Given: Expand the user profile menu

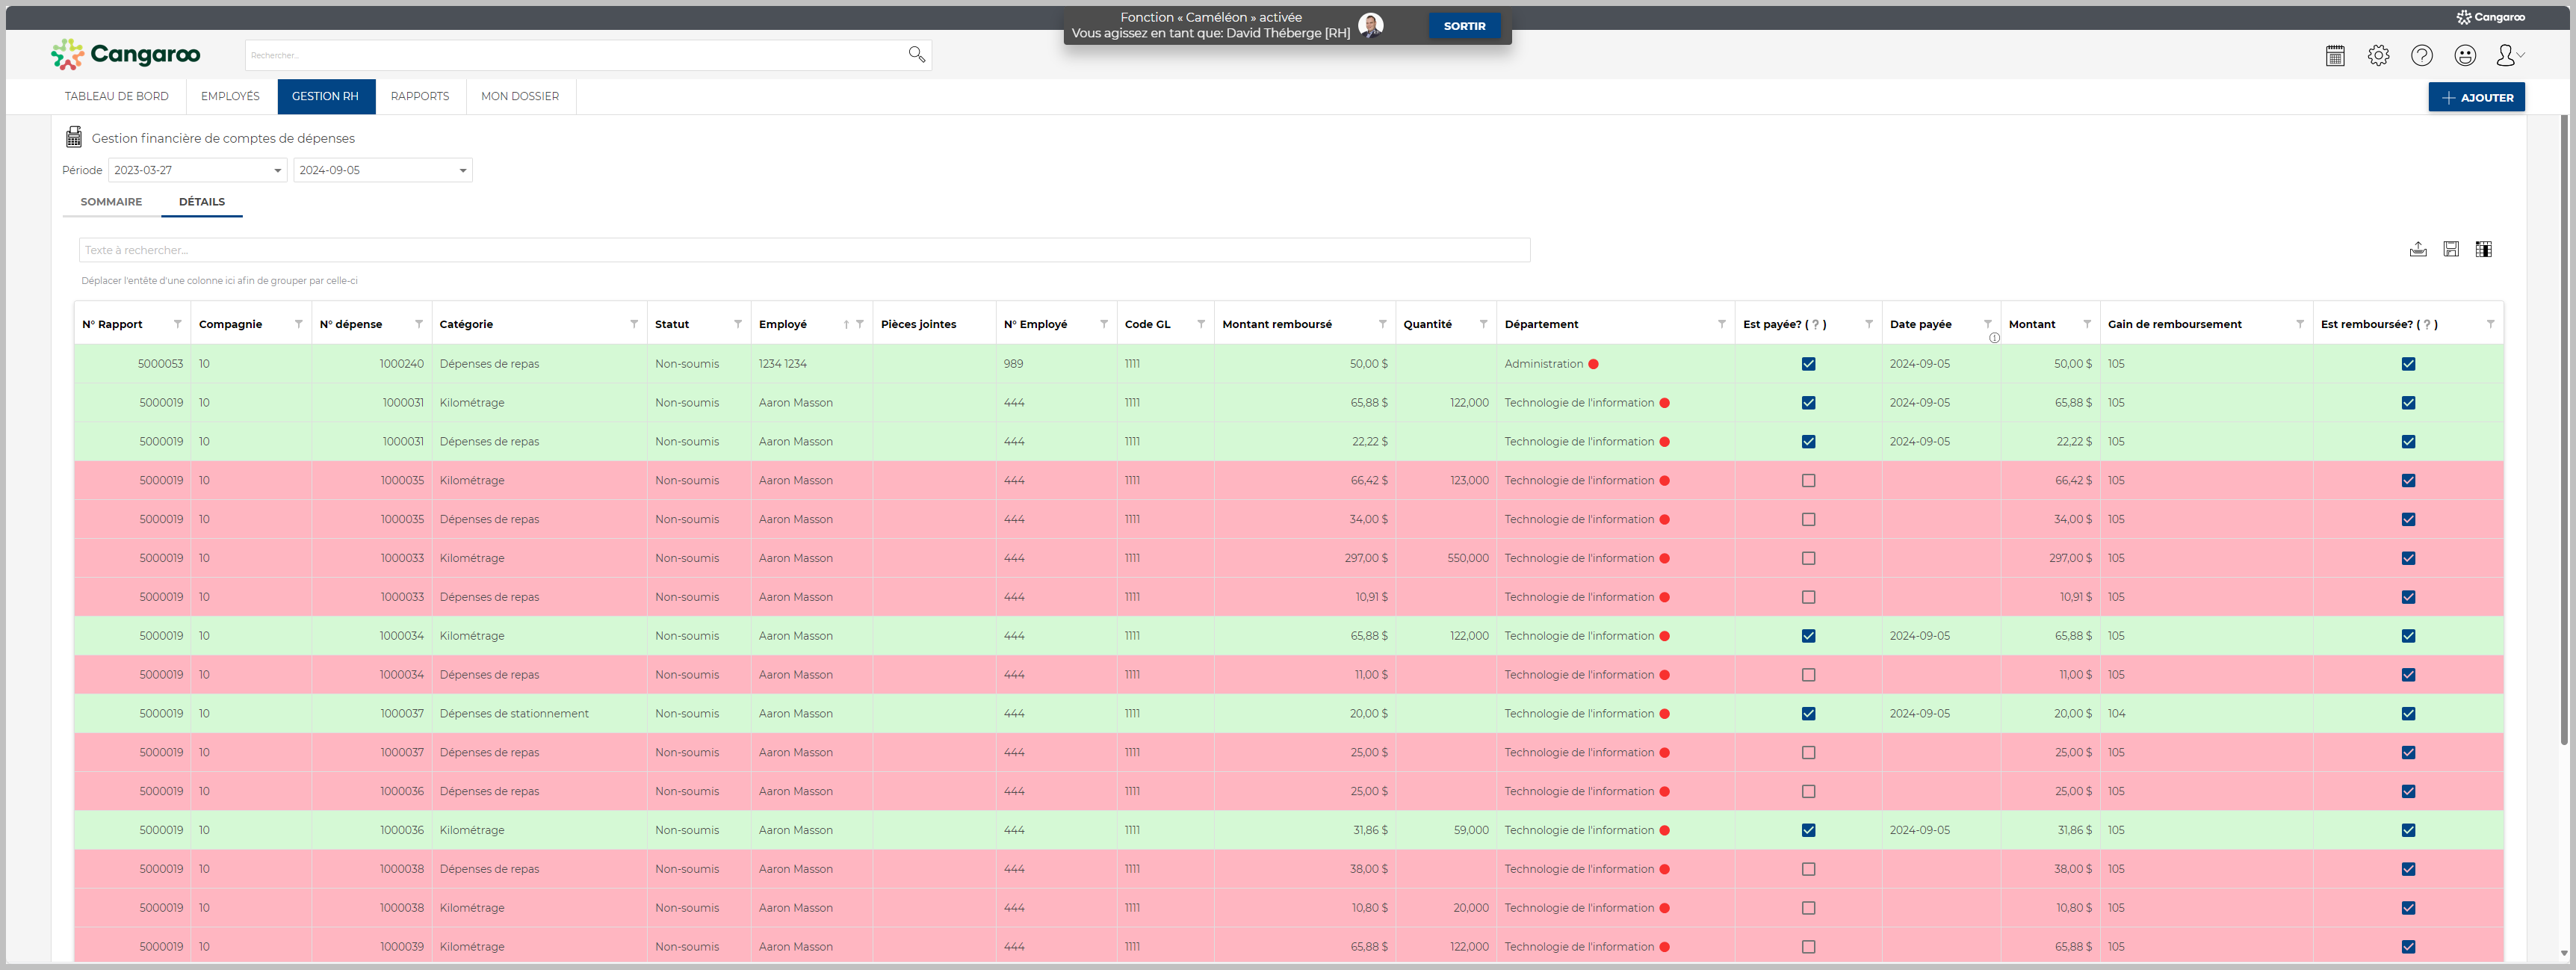Looking at the screenshot, I should point(2510,56).
